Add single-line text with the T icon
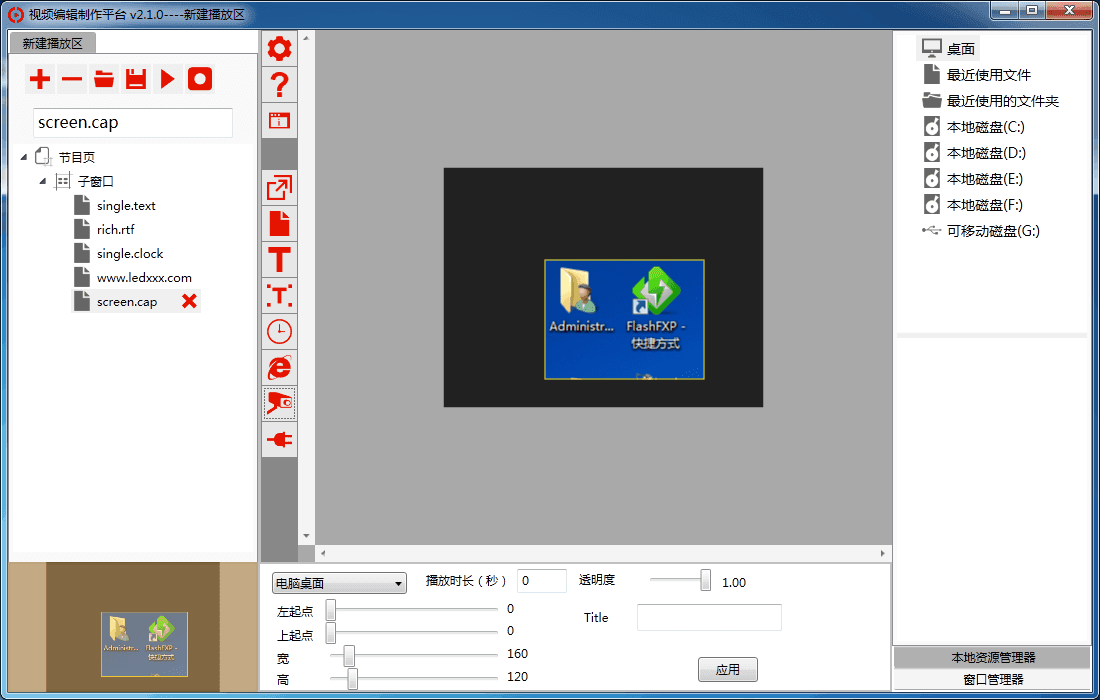This screenshot has width=1100, height=700. [x=279, y=260]
